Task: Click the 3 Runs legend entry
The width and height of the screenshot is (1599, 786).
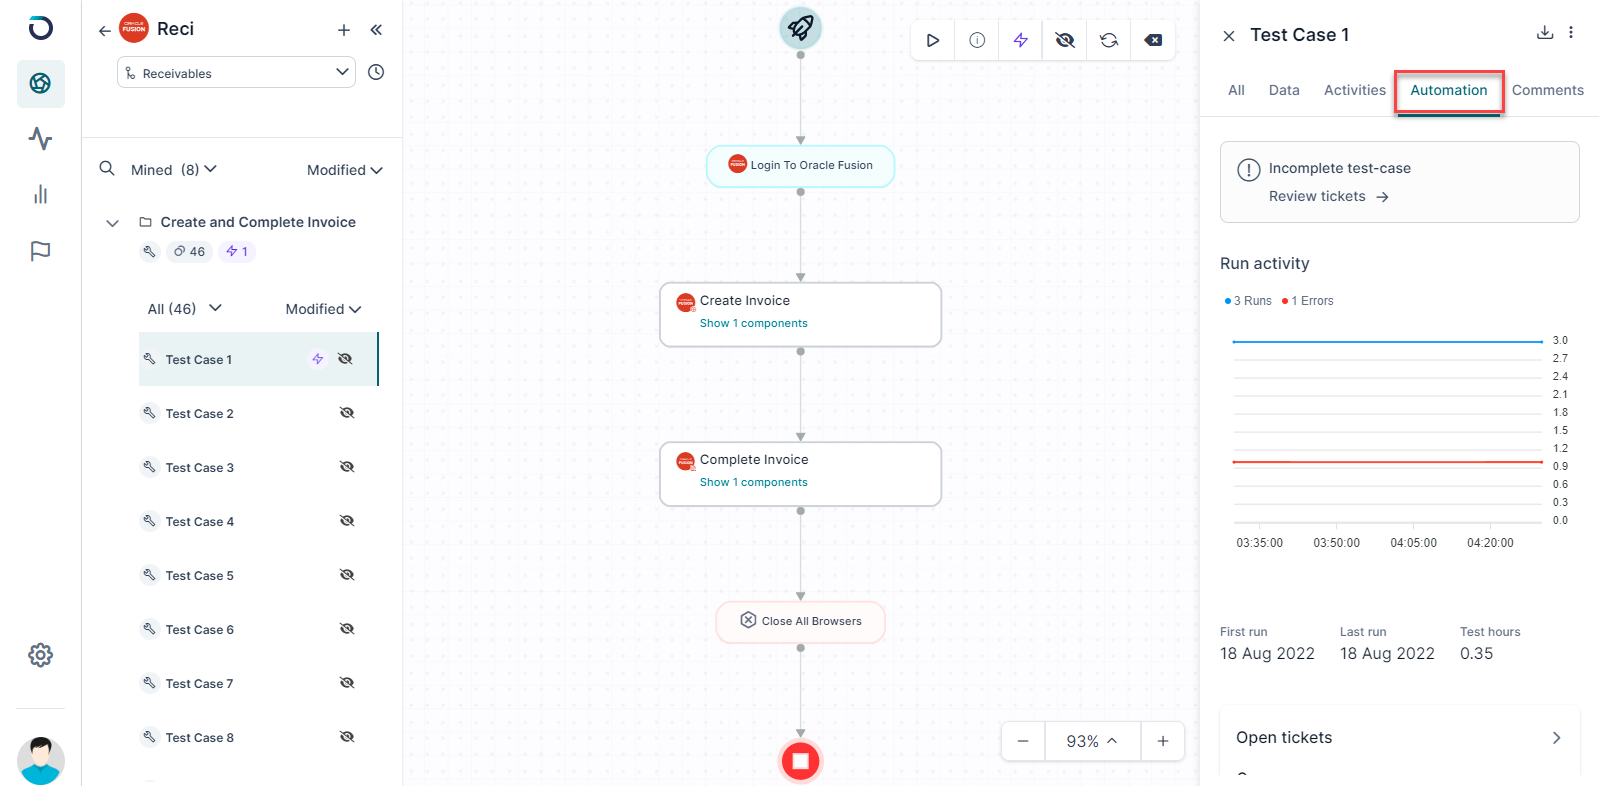Action: click(x=1248, y=301)
